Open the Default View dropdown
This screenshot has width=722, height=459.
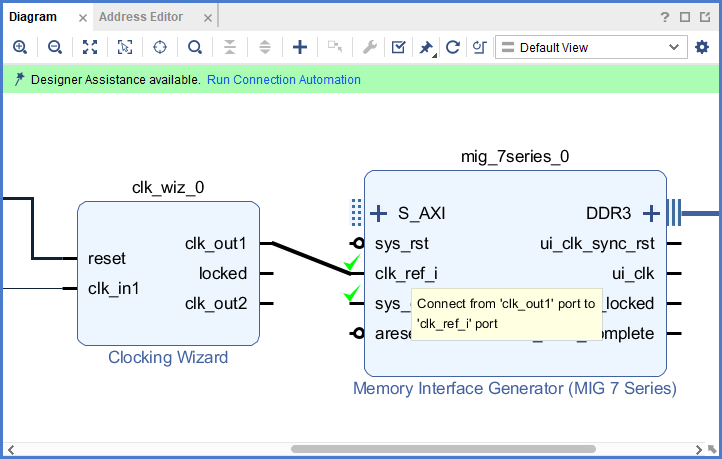pos(591,47)
